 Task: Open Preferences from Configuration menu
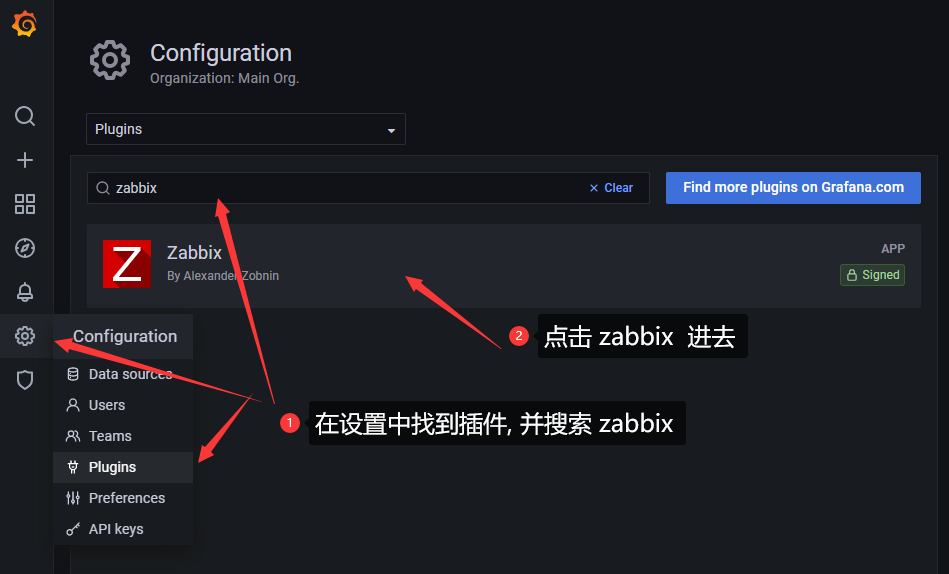[126, 498]
